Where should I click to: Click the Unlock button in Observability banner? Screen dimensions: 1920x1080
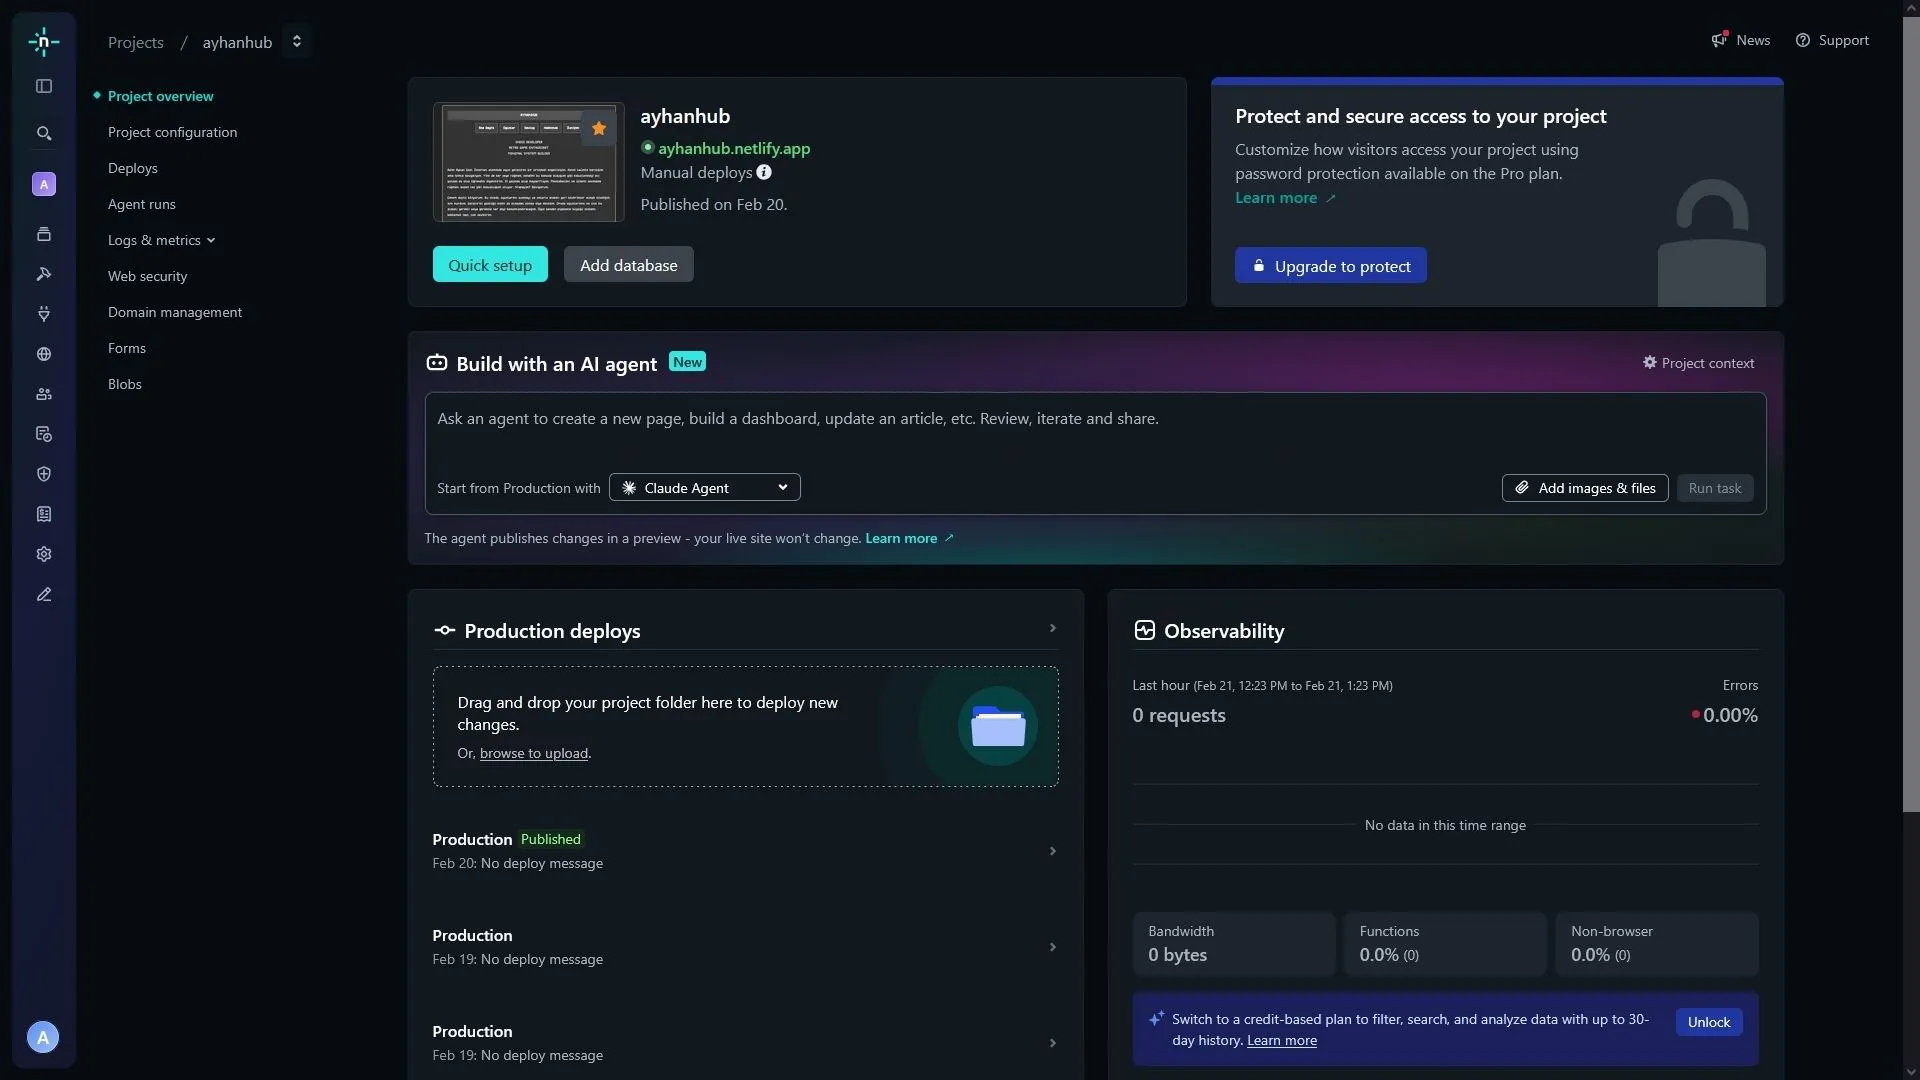click(1708, 1021)
